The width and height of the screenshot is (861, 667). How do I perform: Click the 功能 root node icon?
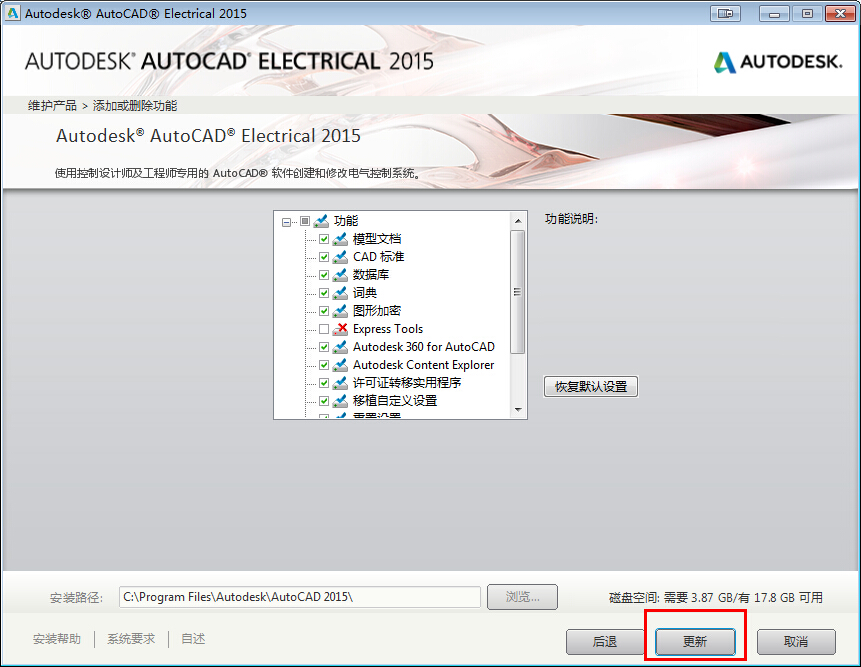(321, 221)
